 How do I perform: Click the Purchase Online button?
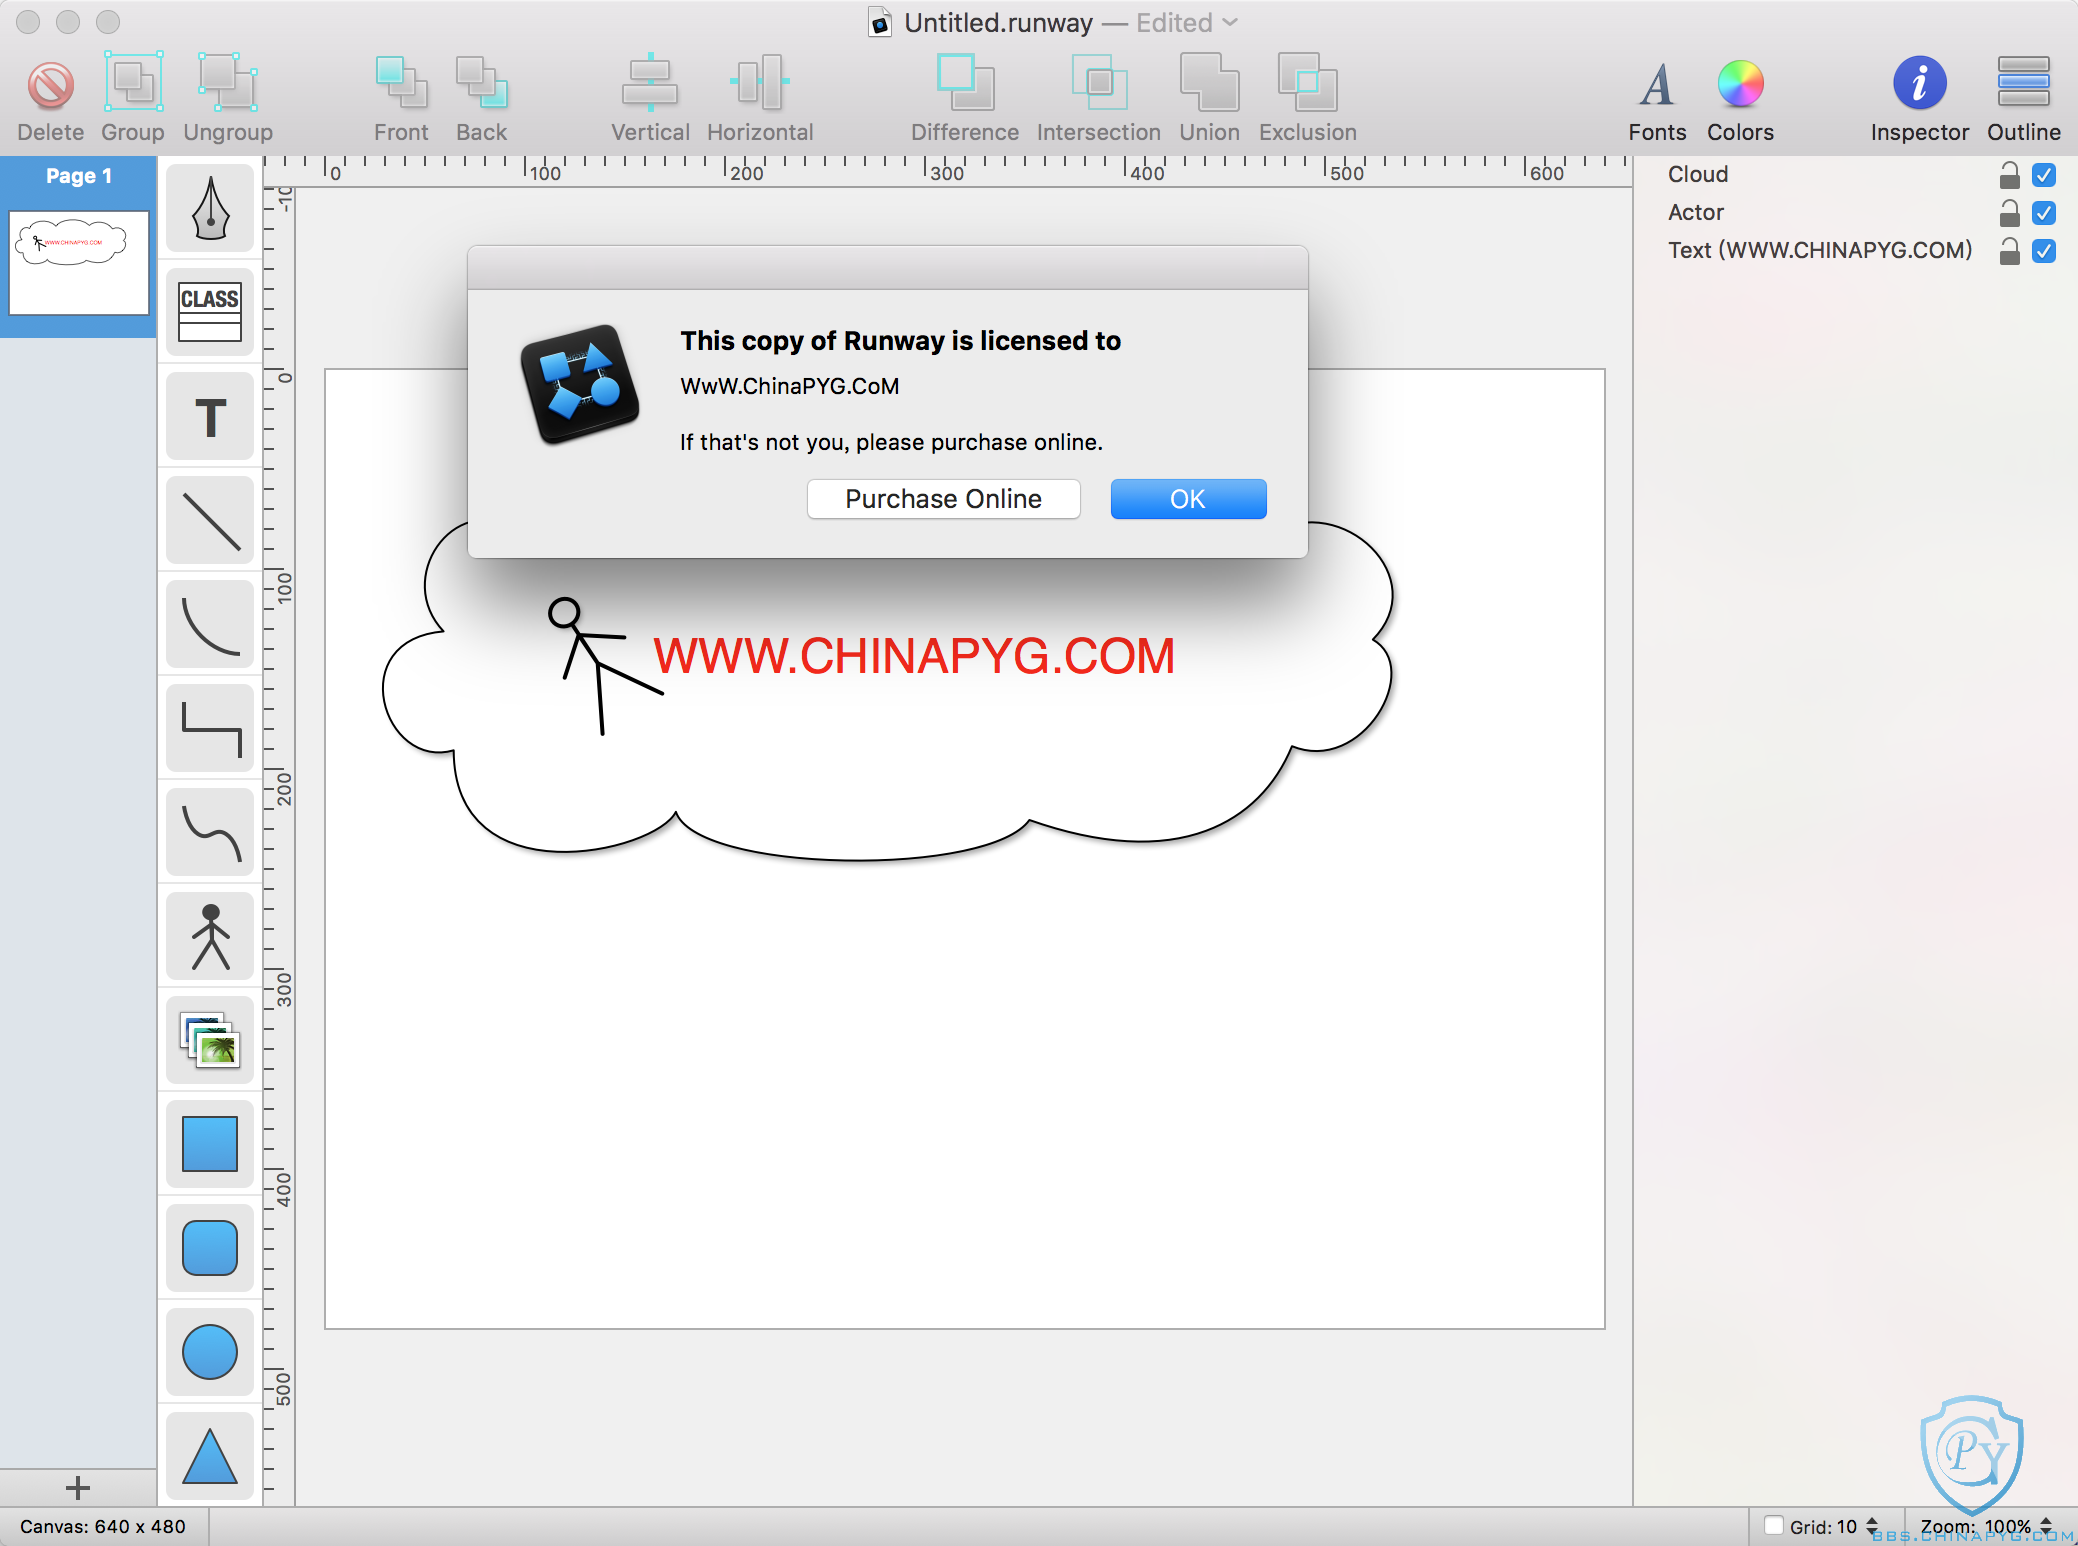tap(943, 499)
